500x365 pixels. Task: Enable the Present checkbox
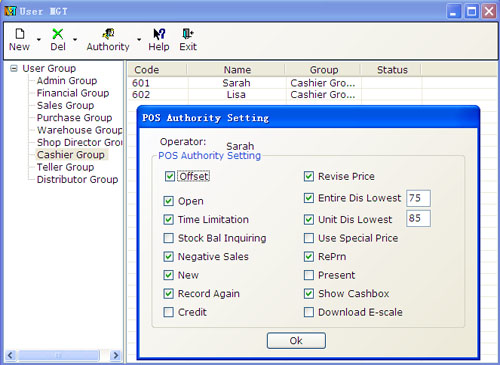[x=309, y=275]
